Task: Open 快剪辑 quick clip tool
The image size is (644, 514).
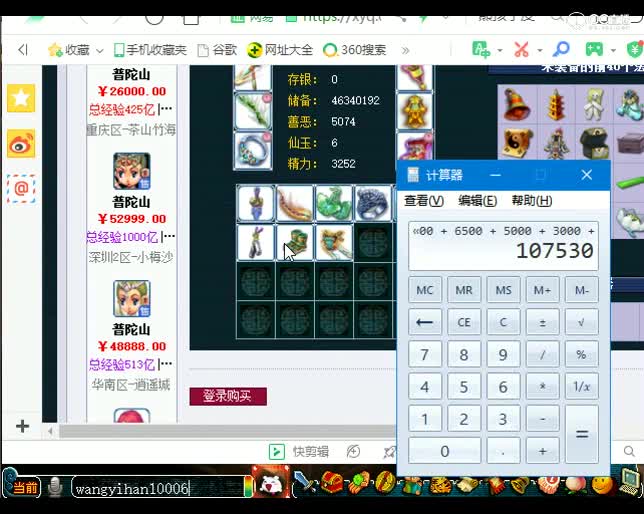Action: pyautogui.click(x=299, y=452)
